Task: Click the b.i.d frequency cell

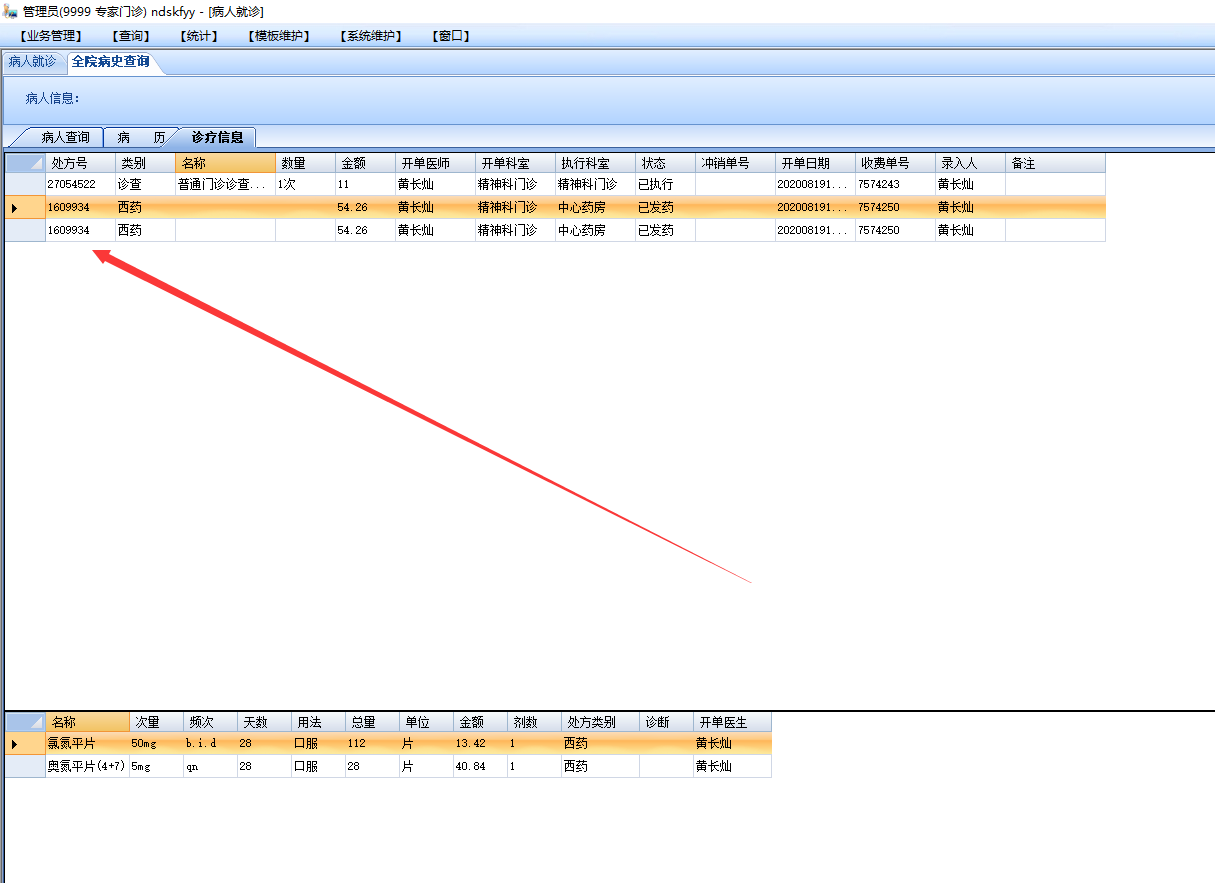Action: (x=210, y=744)
